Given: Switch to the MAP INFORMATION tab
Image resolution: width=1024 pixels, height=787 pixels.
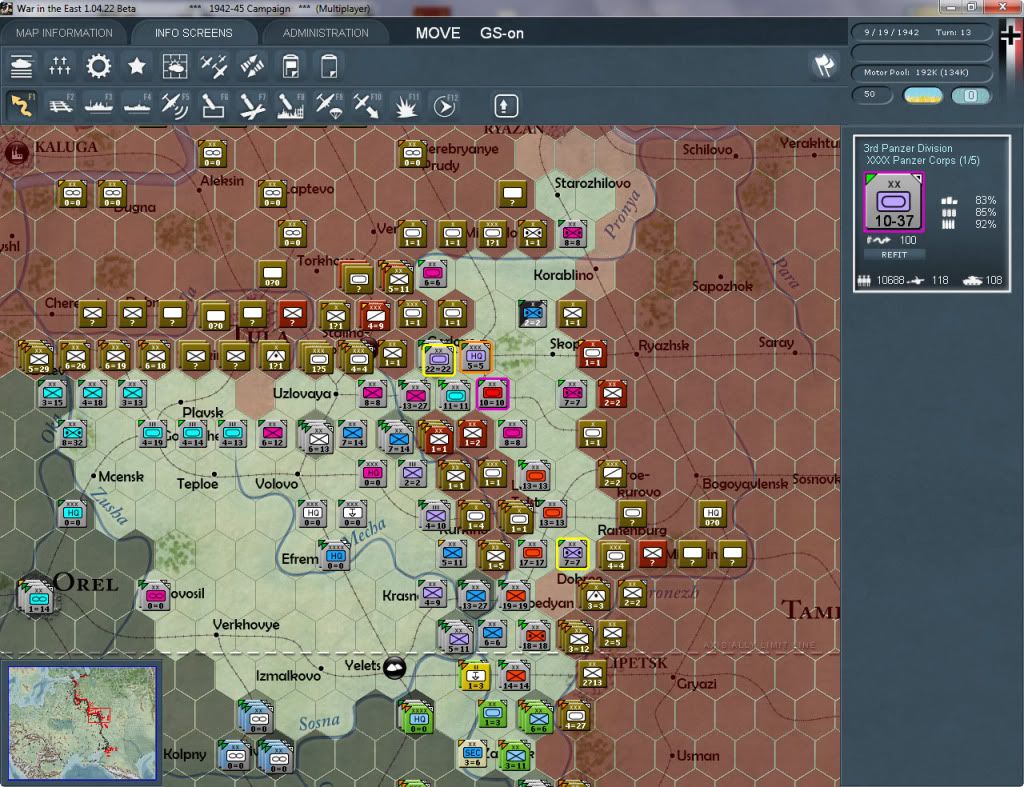Looking at the screenshot, I should point(64,33).
